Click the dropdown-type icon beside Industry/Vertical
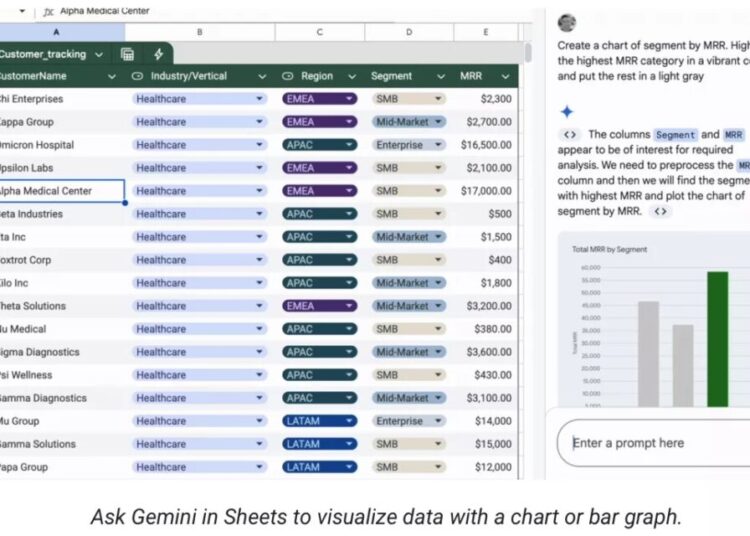Image resolution: width=750 pixels, height=536 pixels. [137, 76]
